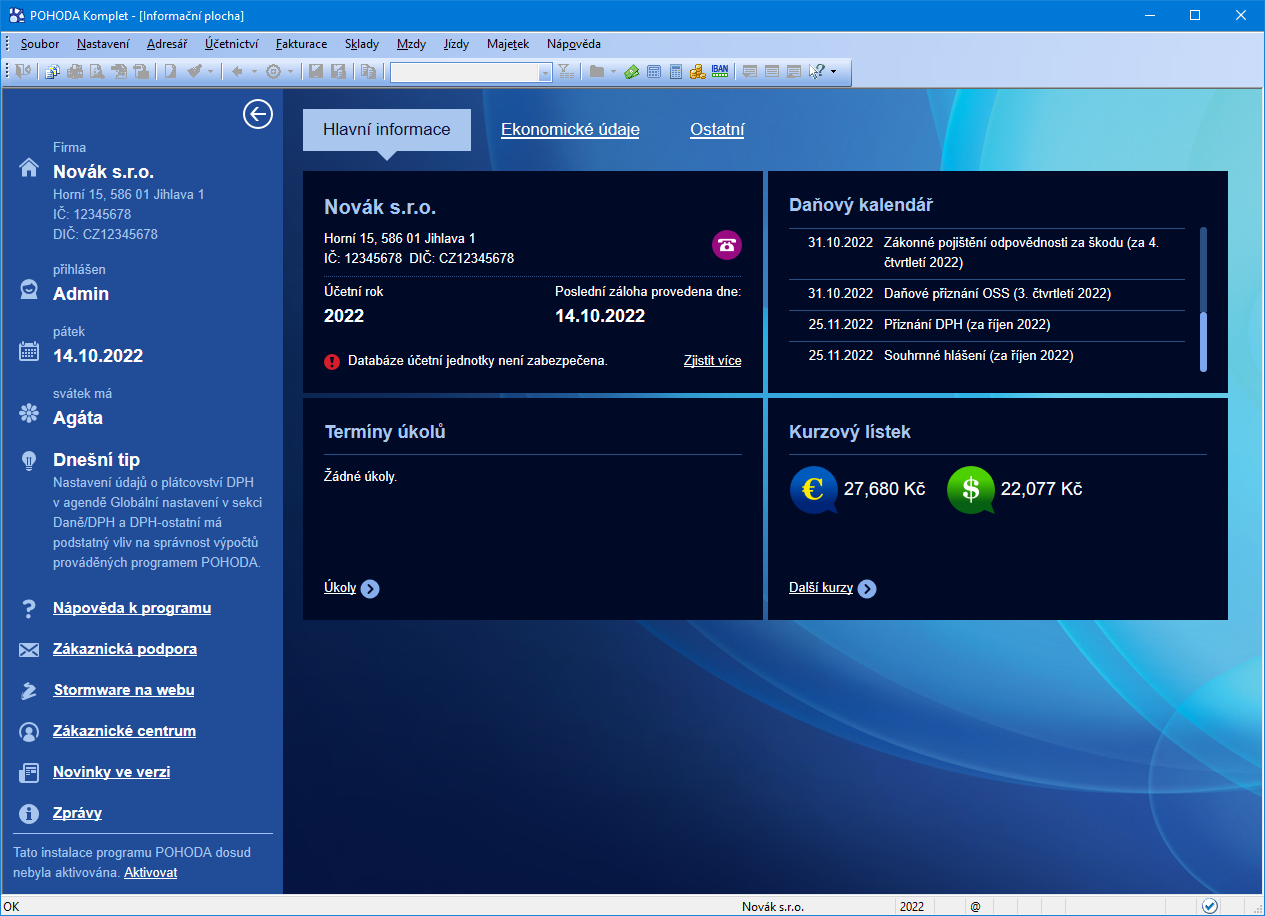Click the user icon beside Admin
The height and width of the screenshot is (916, 1265).
pos(29,289)
